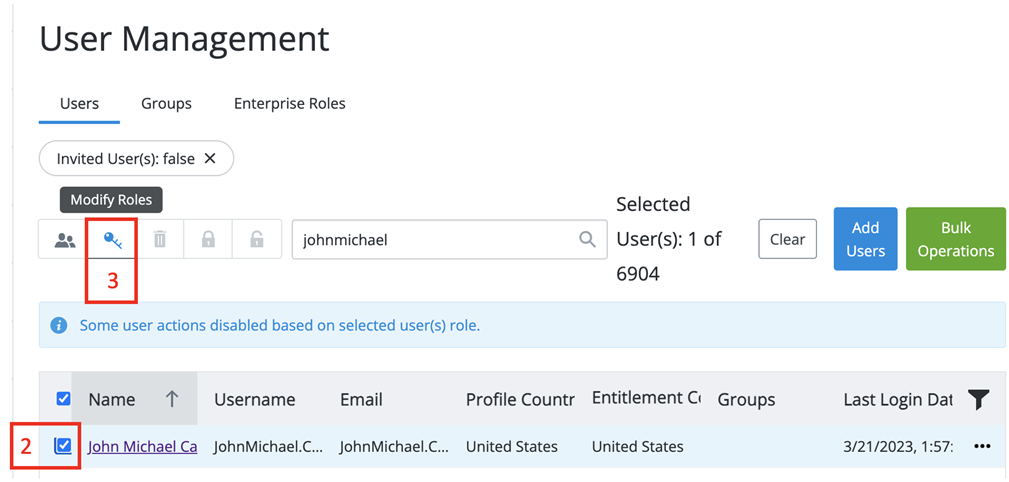Click the Add Users button
This screenshot has width=1009, height=482.
(x=865, y=239)
